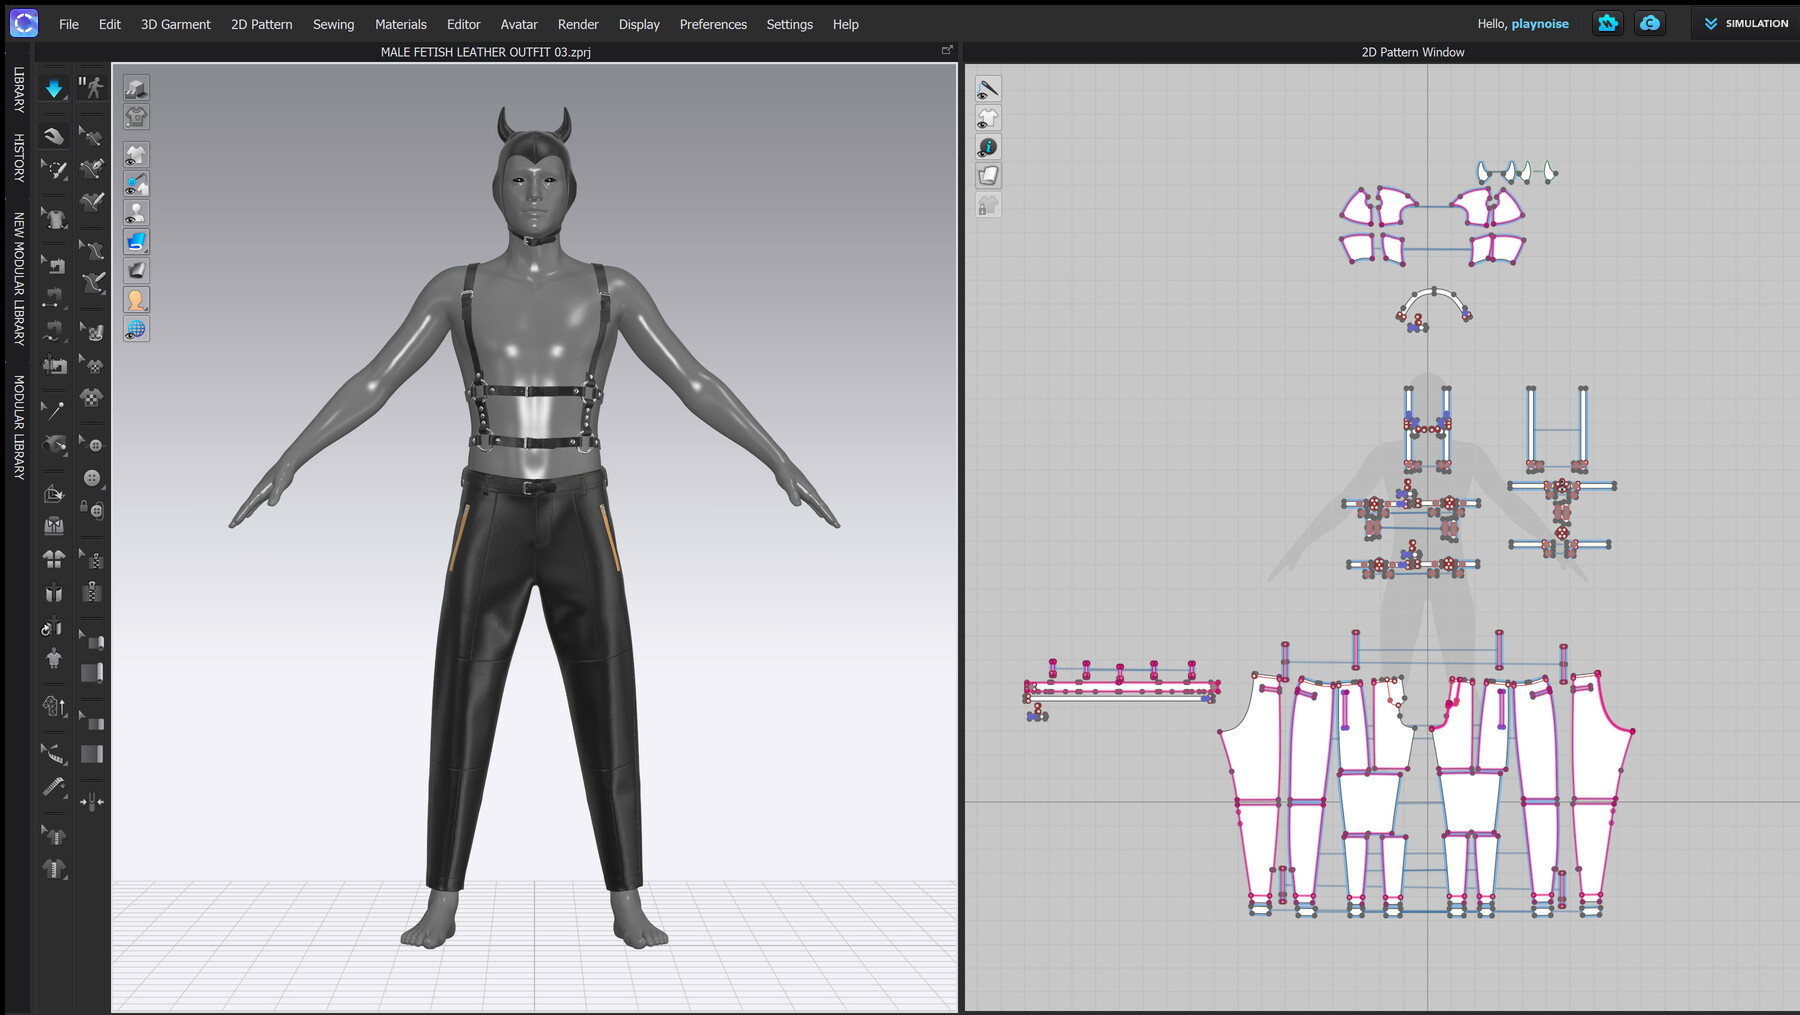Viewport: 1800px width, 1015px height.
Task: Select the Pin tack needle tool
Action: click(54, 411)
